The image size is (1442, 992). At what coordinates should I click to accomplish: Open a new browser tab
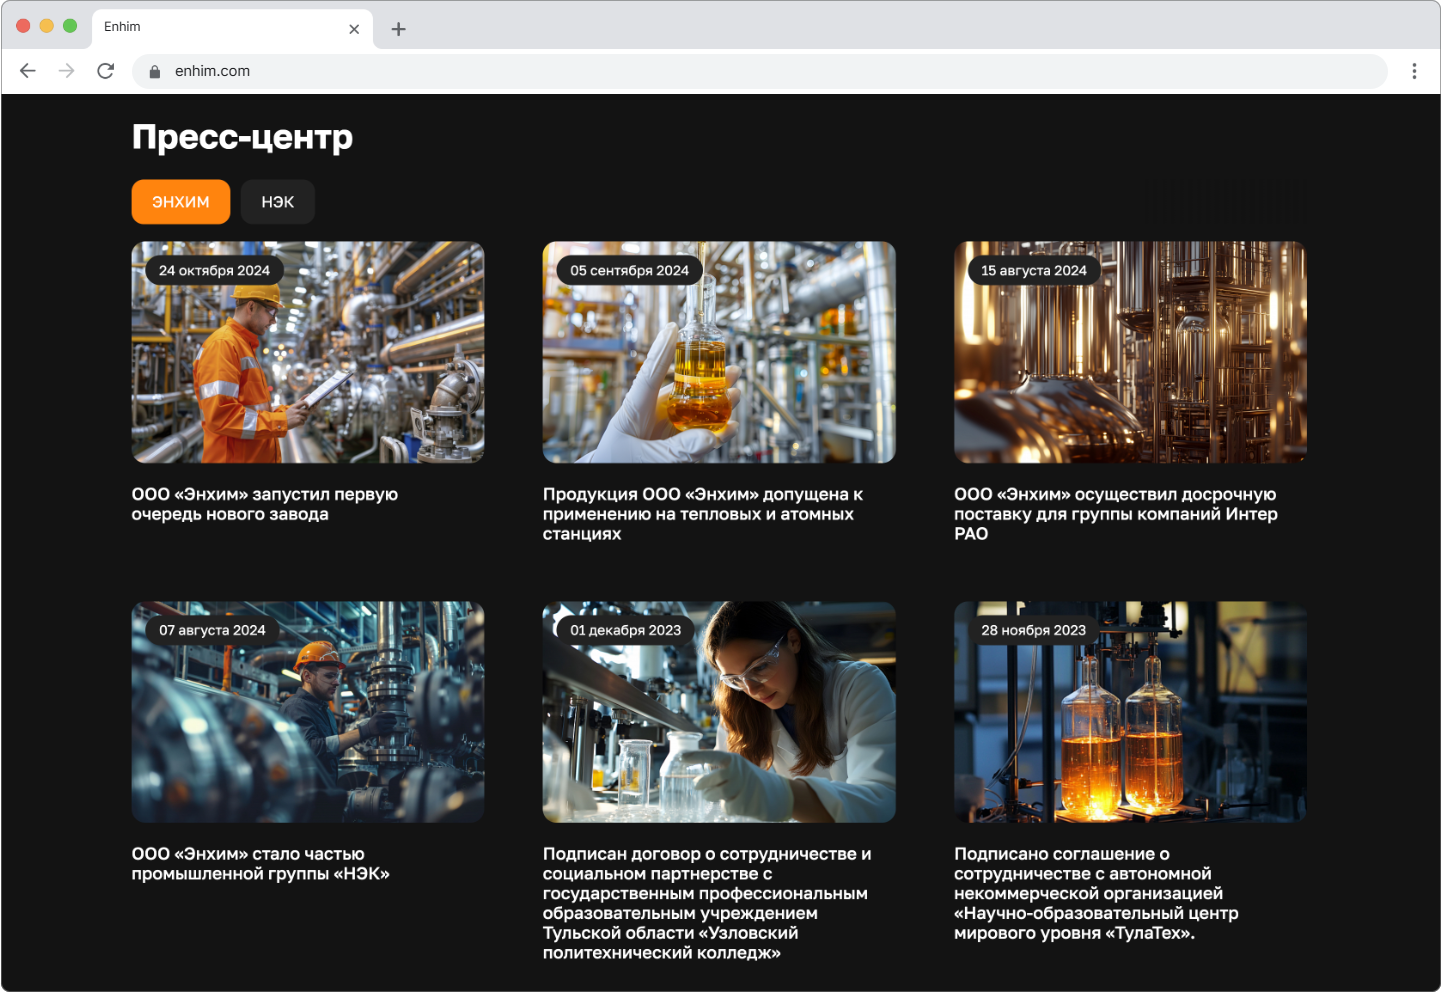pos(398,29)
